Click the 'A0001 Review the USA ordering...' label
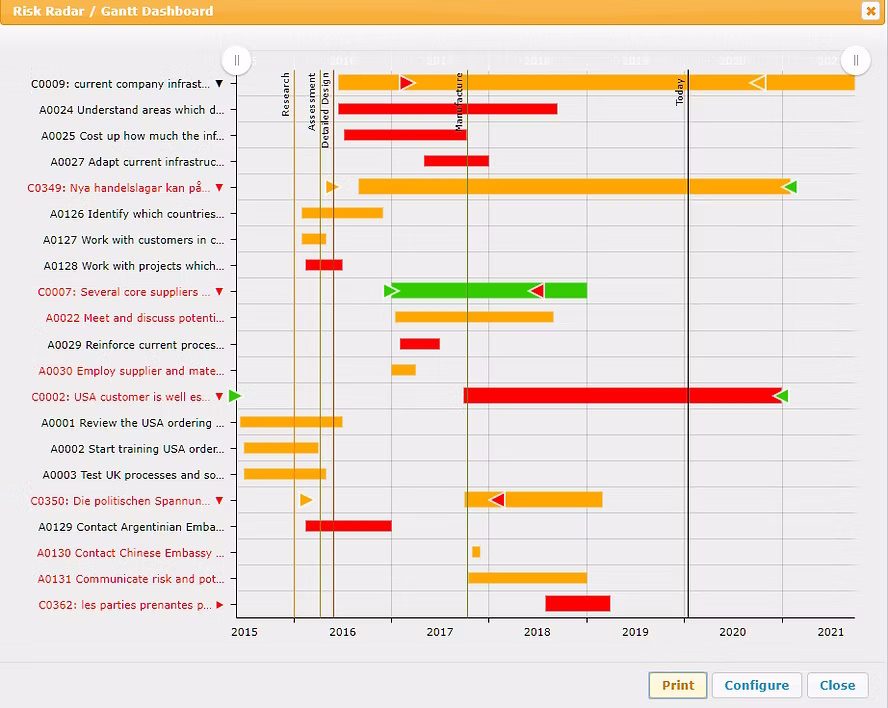Image resolution: width=888 pixels, height=708 pixels. [x=133, y=423]
